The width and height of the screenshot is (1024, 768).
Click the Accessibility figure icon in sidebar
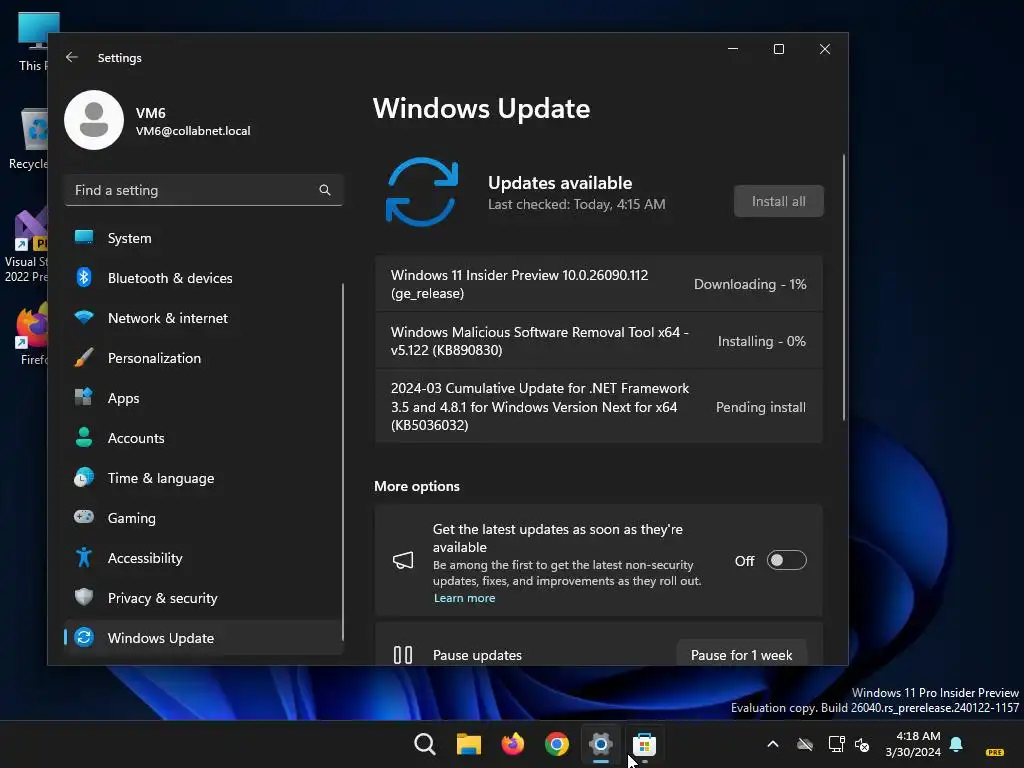[84, 557]
